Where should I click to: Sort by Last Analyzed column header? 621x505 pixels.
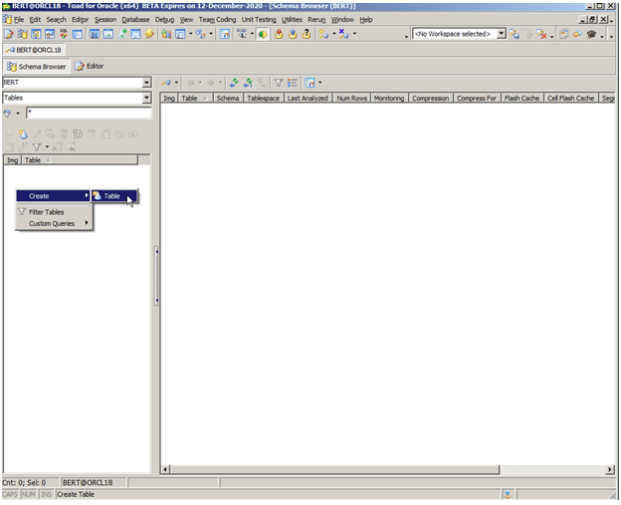[x=308, y=98]
